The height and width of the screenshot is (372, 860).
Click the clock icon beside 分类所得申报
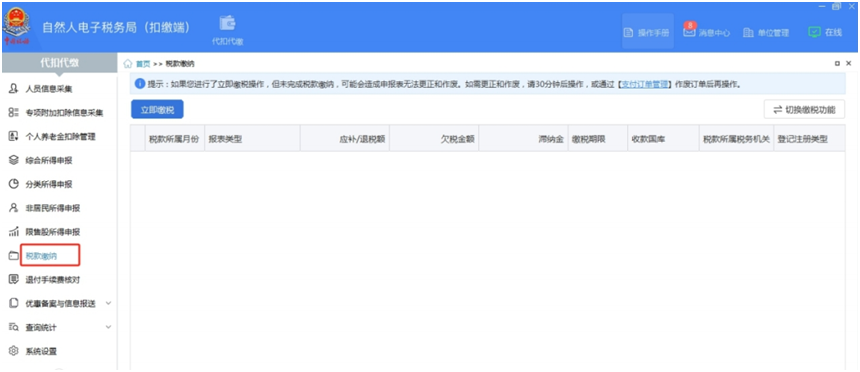[14, 184]
